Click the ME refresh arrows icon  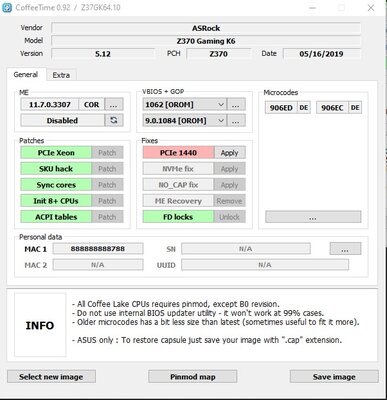[114, 120]
